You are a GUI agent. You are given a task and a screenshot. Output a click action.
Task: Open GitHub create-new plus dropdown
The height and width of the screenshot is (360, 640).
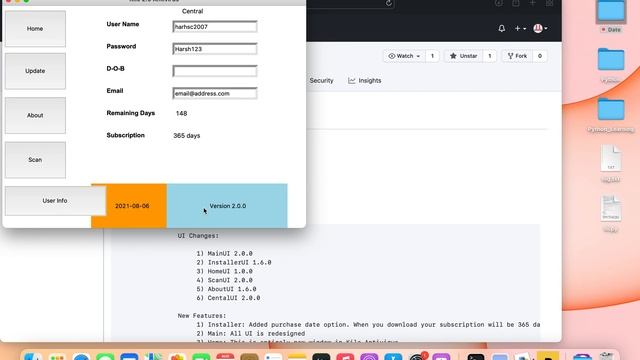point(520,29)
